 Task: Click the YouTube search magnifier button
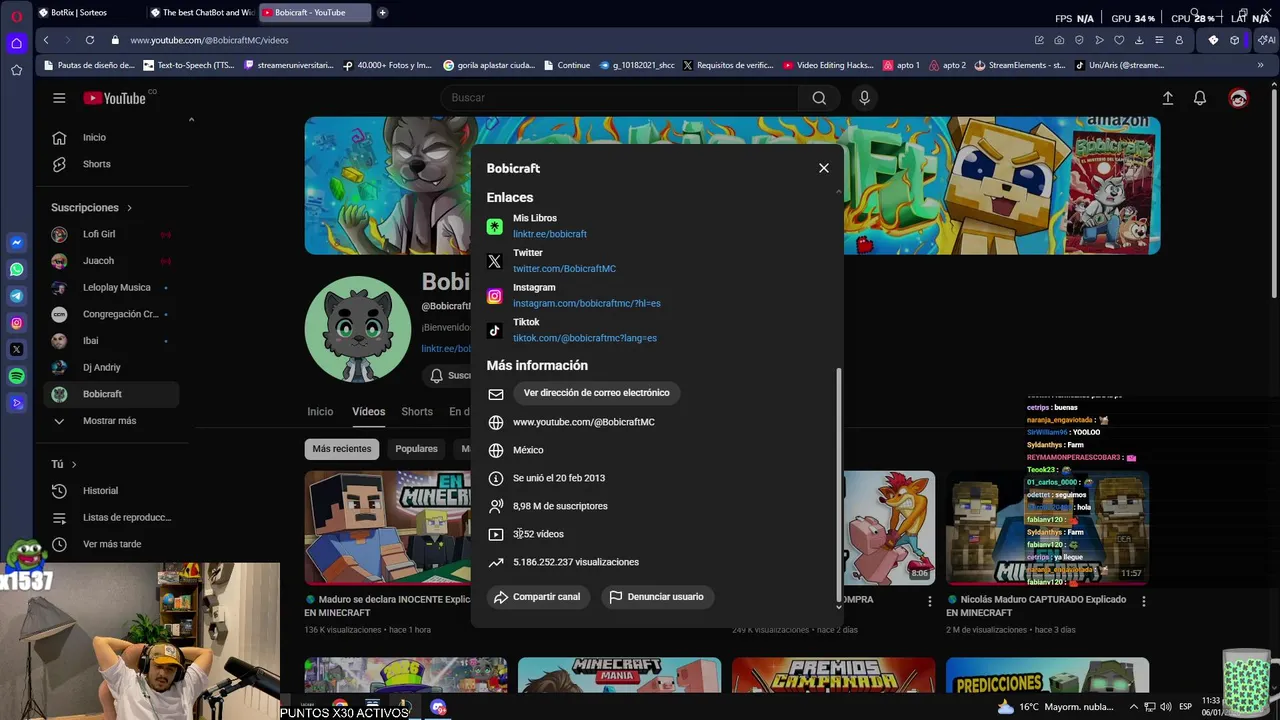click(819, 98)
